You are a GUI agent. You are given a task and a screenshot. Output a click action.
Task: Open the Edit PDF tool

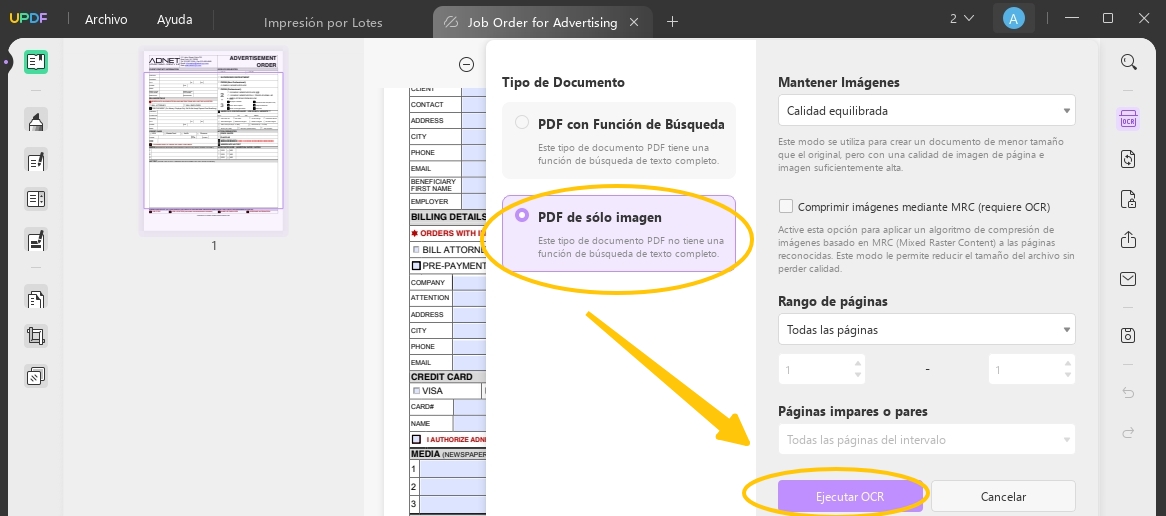(36, 160)
